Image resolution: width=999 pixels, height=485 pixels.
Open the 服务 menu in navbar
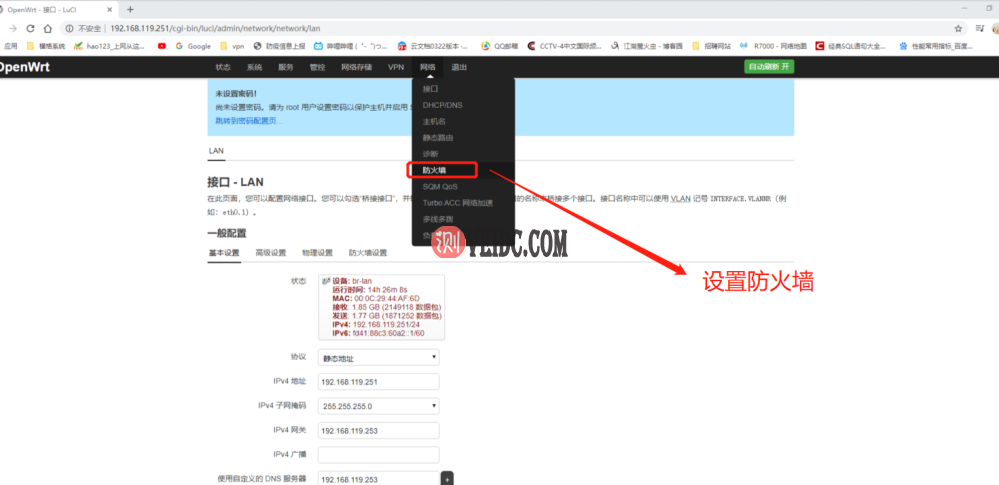click(286, 67)
